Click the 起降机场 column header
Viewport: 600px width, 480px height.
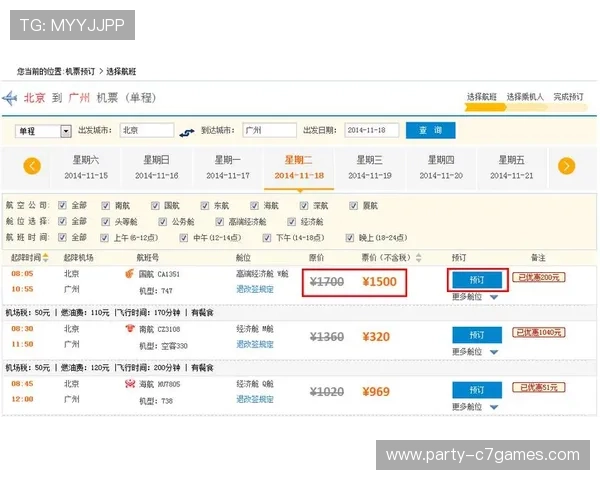click(x=78, y=258)
